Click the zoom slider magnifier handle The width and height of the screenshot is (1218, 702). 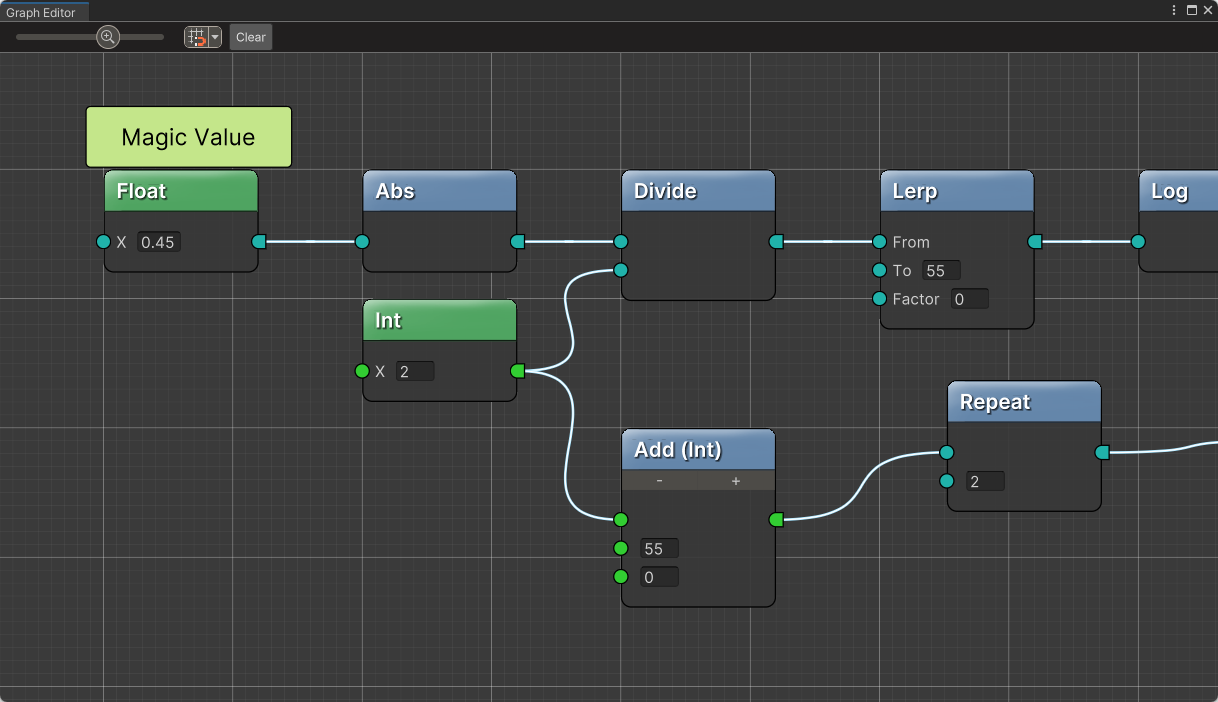108,37
